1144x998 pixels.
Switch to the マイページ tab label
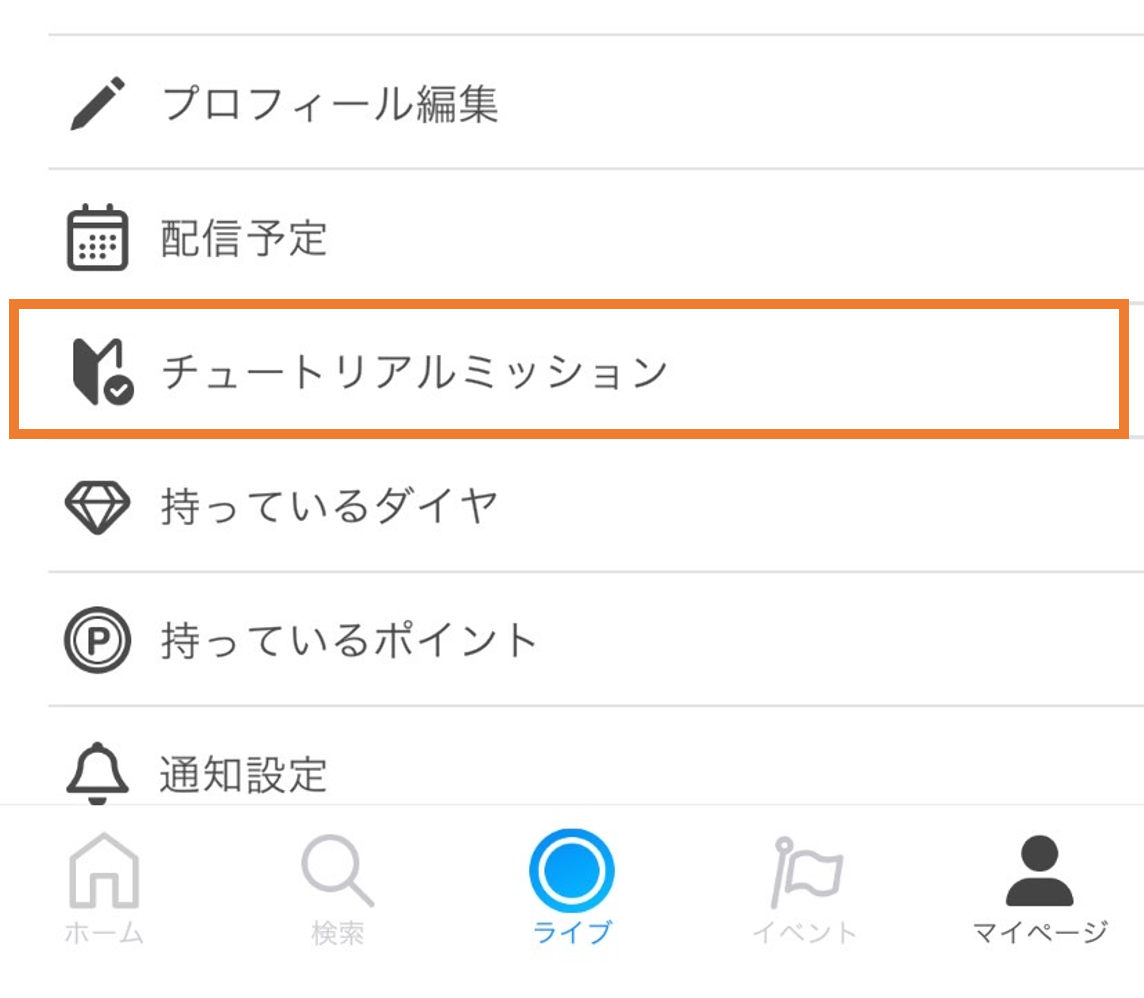coord(1040,933)
